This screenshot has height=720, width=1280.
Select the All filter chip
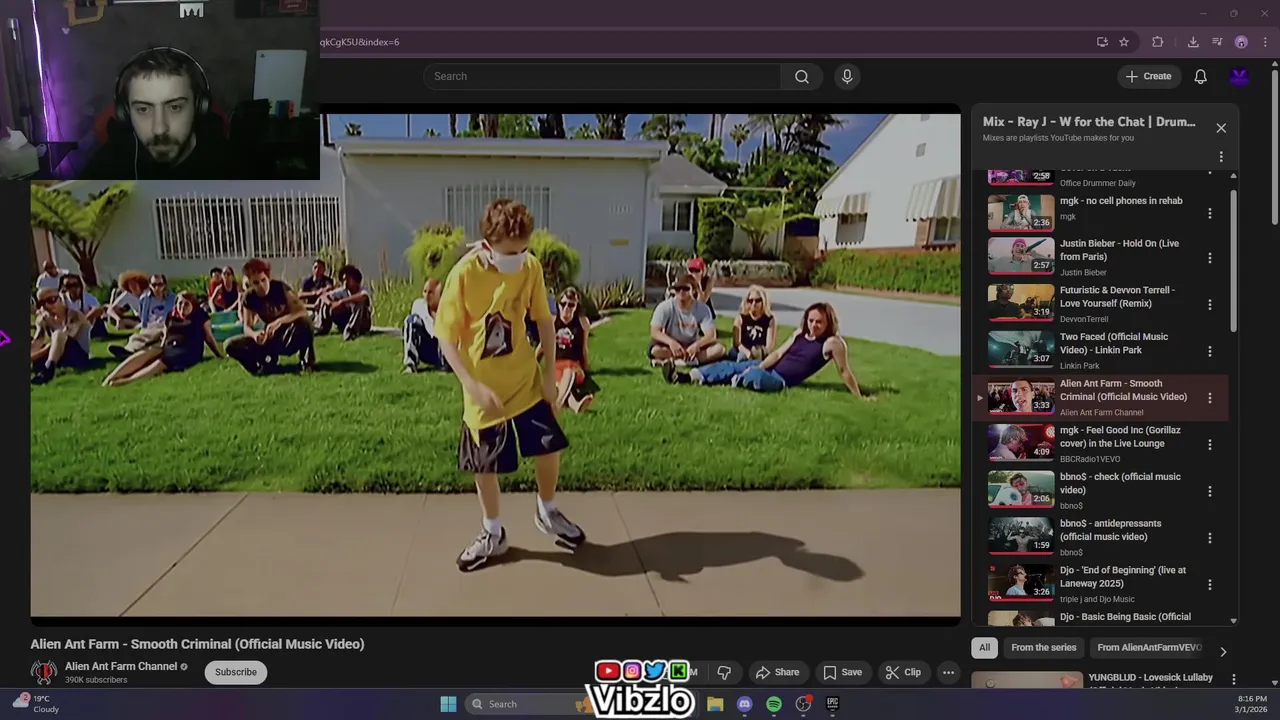984,647
